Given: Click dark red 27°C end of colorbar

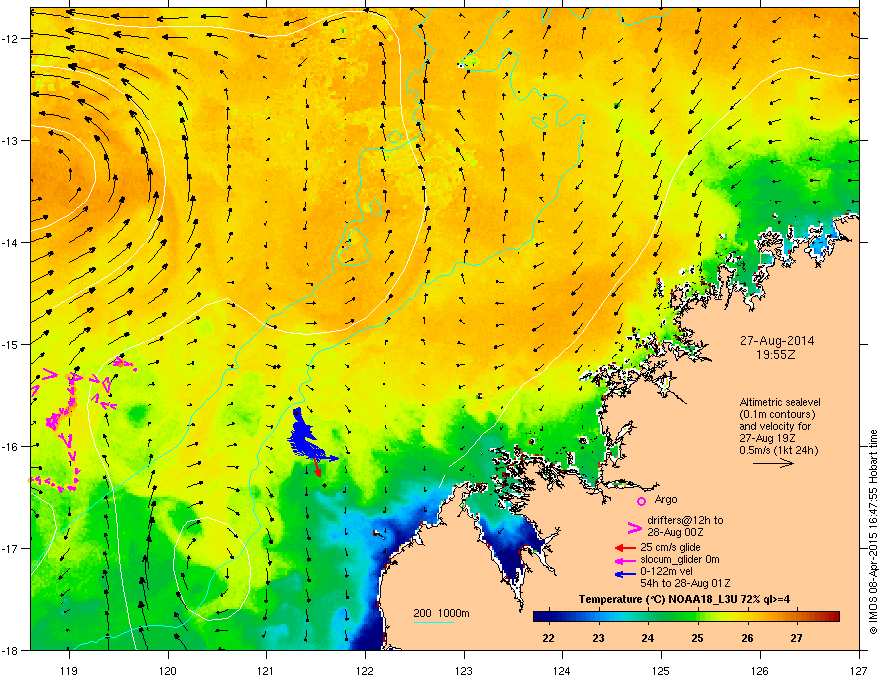Looking at the screenshot, I should [831, 617].
